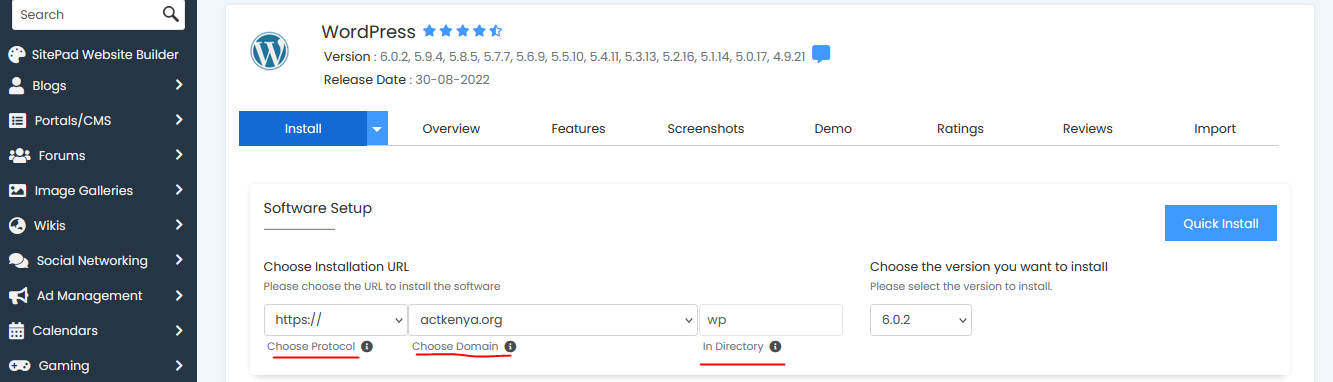Viewport: 1333px width, 382px height.
Task: Expand the Image Galleries category chevron
Action: (179, 190)
